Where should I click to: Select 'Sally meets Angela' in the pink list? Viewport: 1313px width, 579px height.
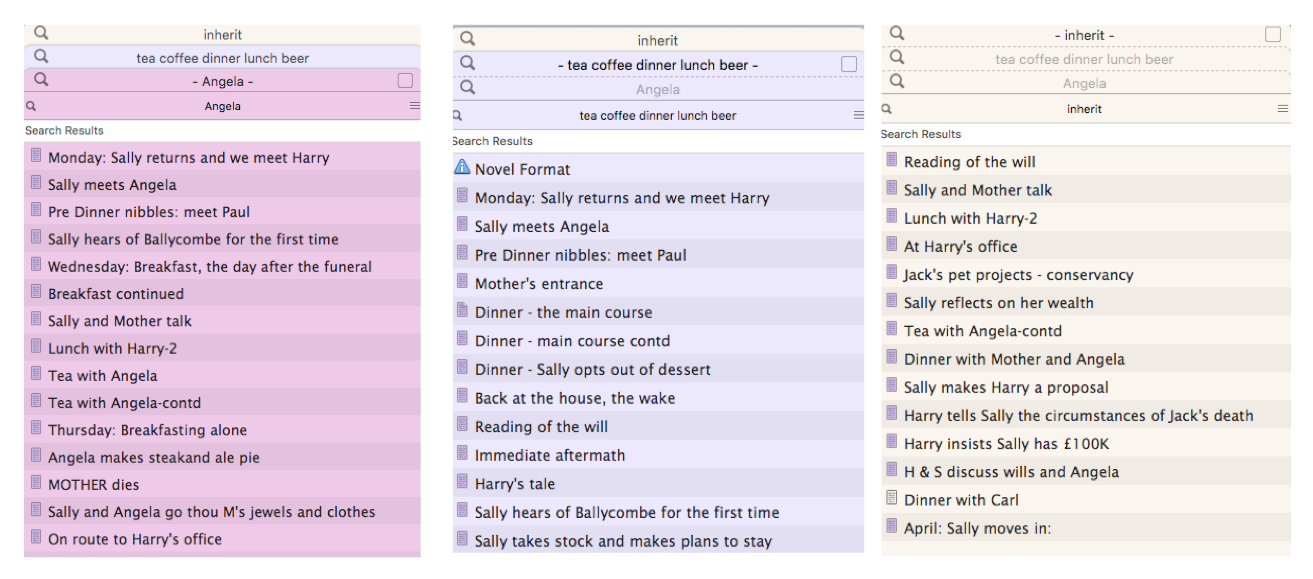point(222,184)
